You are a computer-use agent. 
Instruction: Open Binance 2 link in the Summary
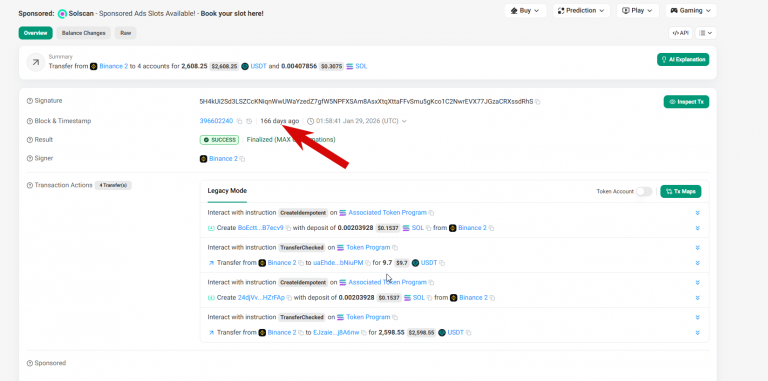tap(114, 66)
